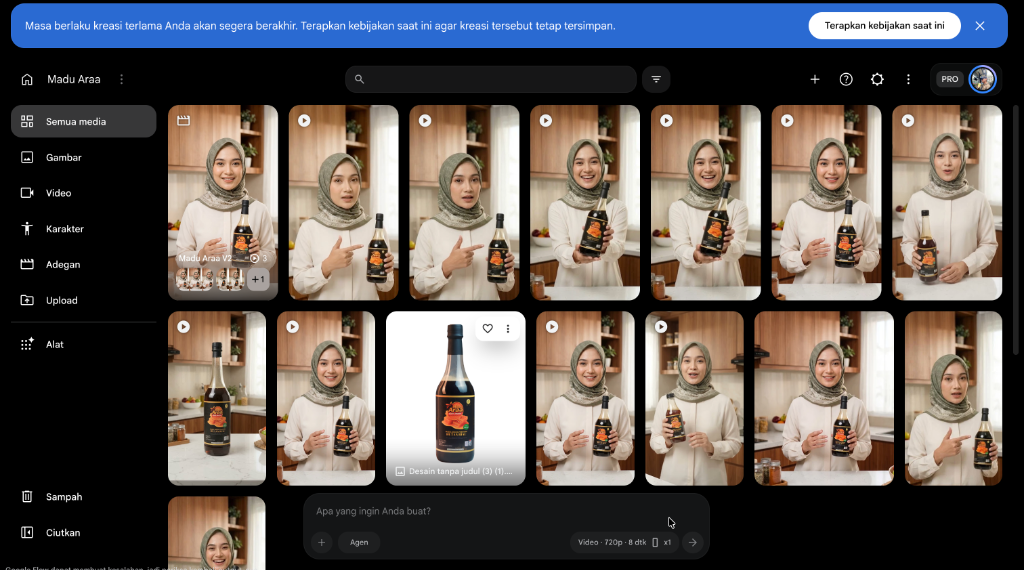Open the Video · 720p · 8 dtk settings
1024x570 pixels.
click(624, 543)
